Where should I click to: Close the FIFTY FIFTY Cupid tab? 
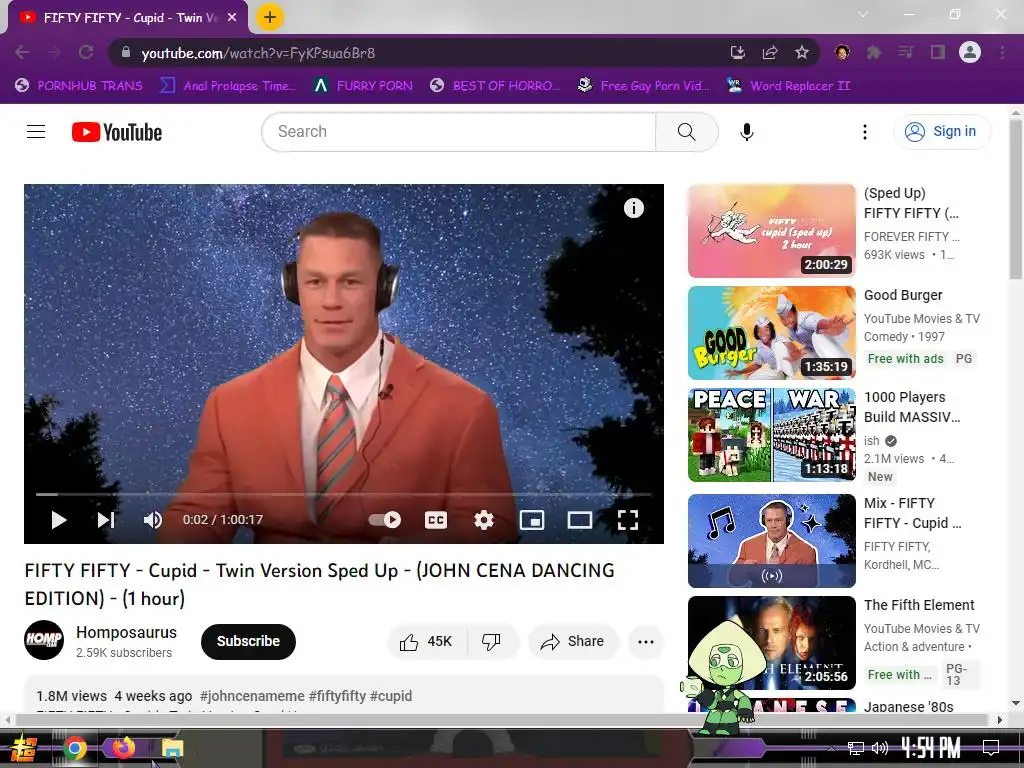pos(232,18)
